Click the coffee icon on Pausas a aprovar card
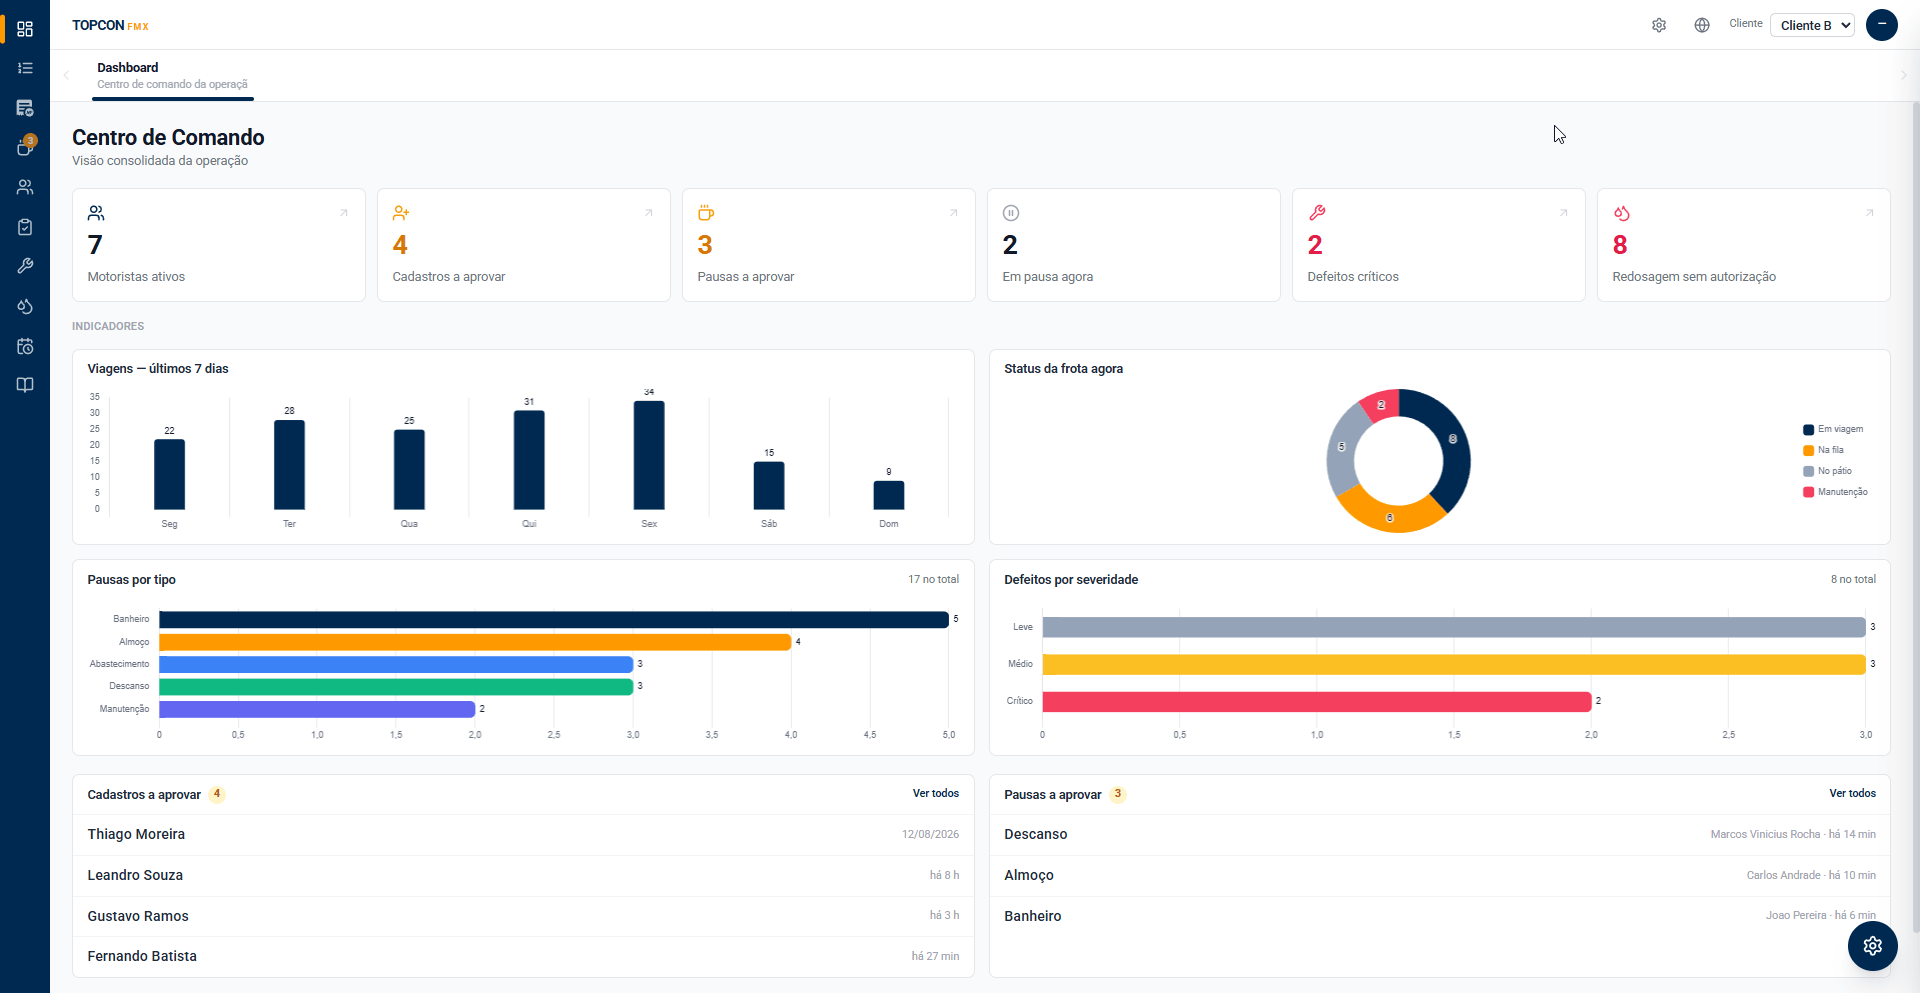The image size is (1920, 993). pyautogui.click(x=706, y=213)
